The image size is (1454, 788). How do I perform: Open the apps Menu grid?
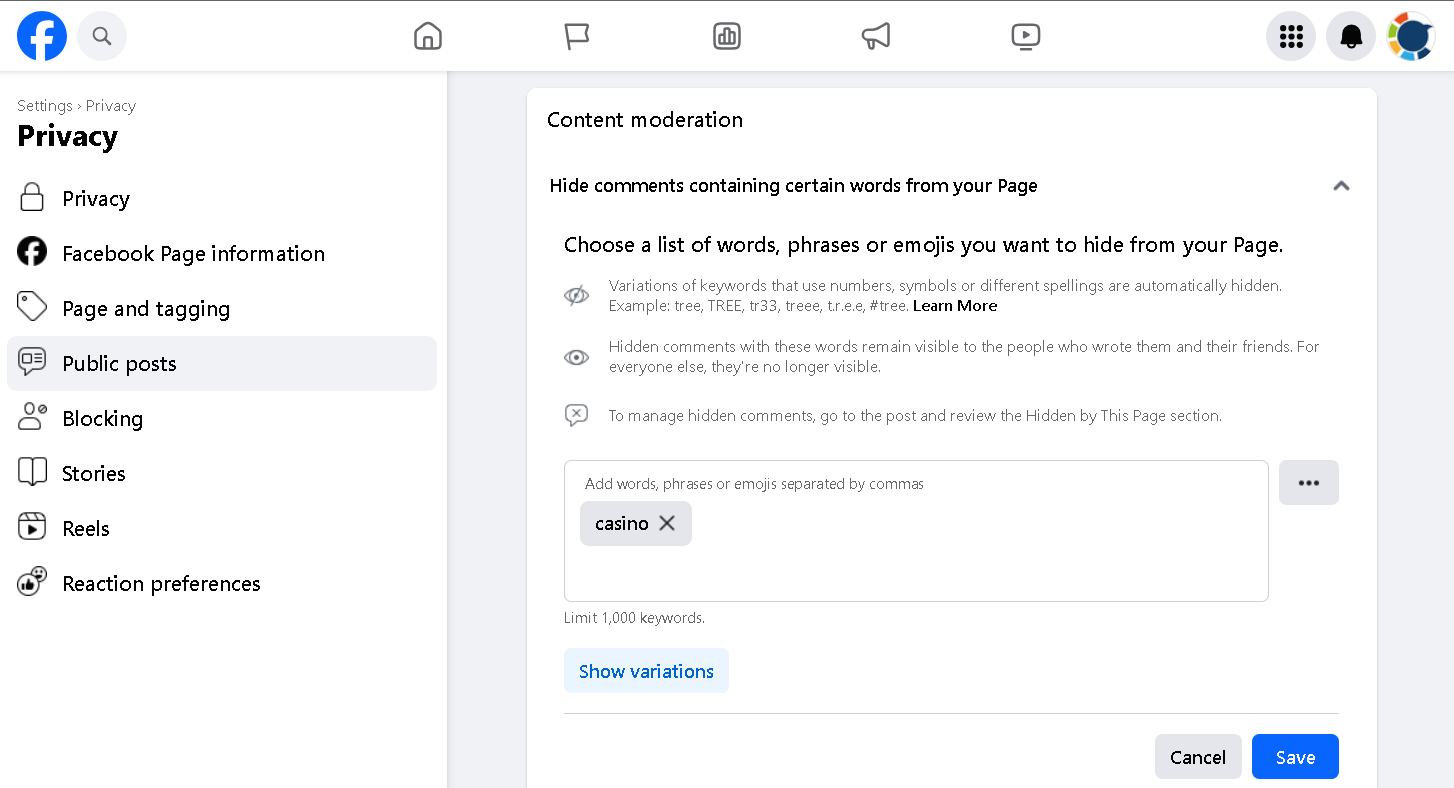[x=1291, y=36]
